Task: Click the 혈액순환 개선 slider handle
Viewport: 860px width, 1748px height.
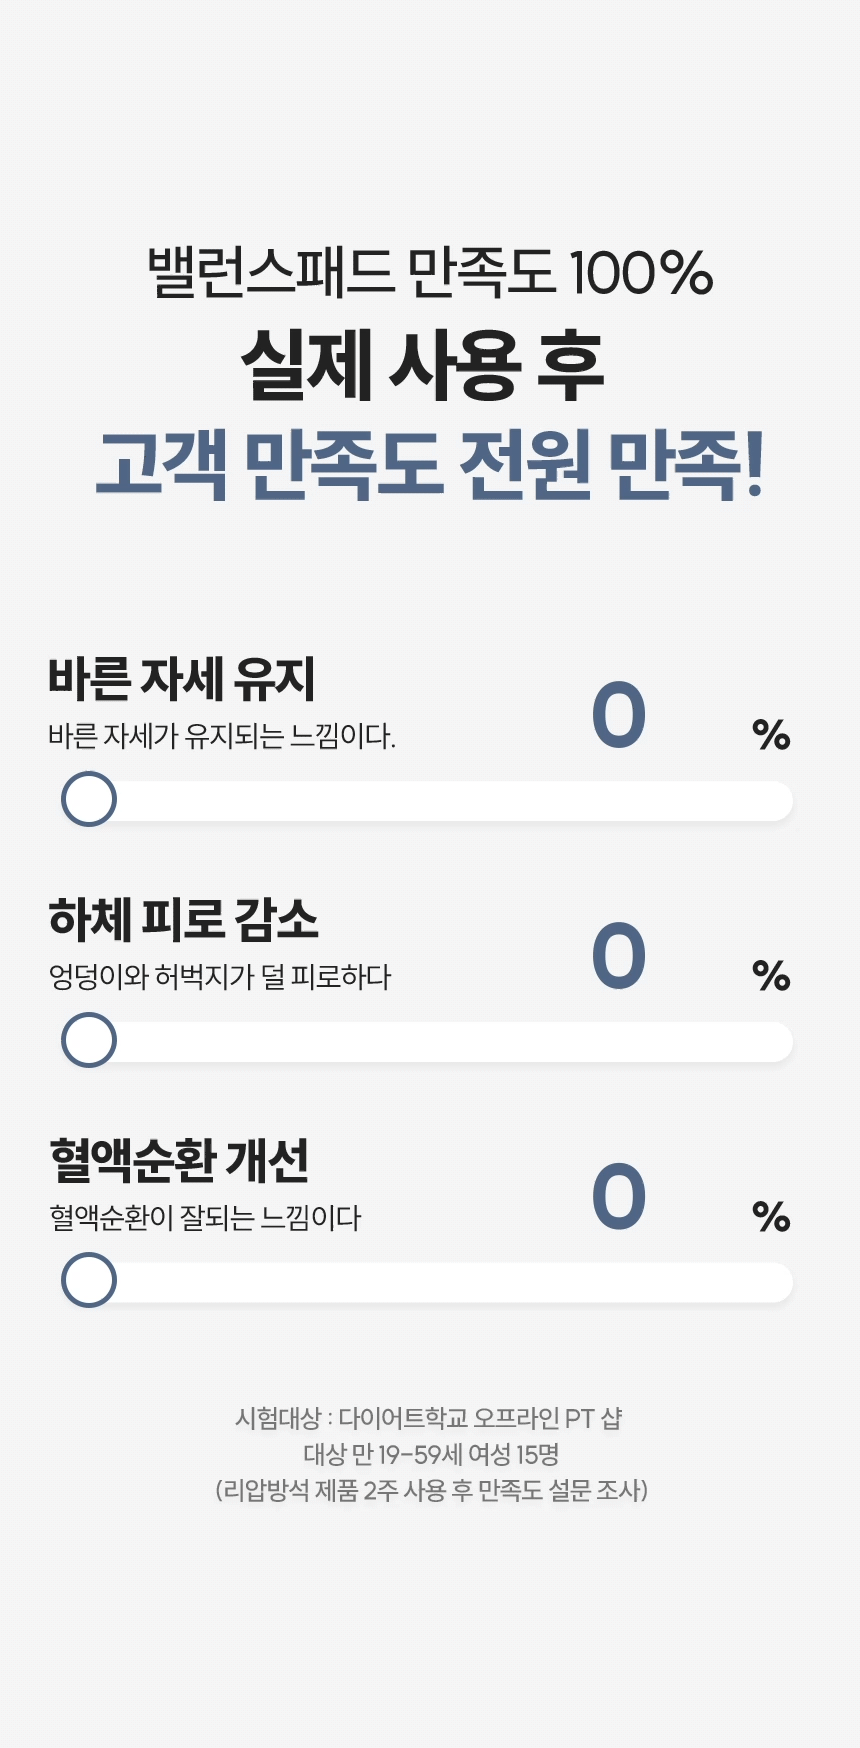Action: point(89,1280)
